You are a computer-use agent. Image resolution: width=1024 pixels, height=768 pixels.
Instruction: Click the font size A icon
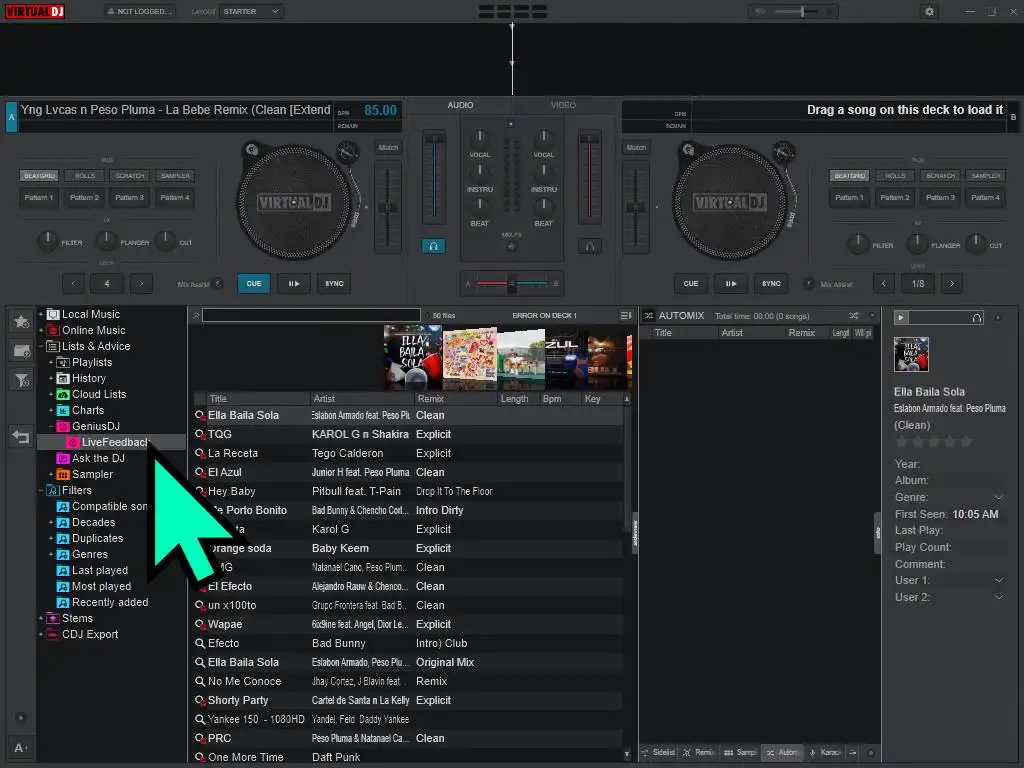[x=20, y=748]
